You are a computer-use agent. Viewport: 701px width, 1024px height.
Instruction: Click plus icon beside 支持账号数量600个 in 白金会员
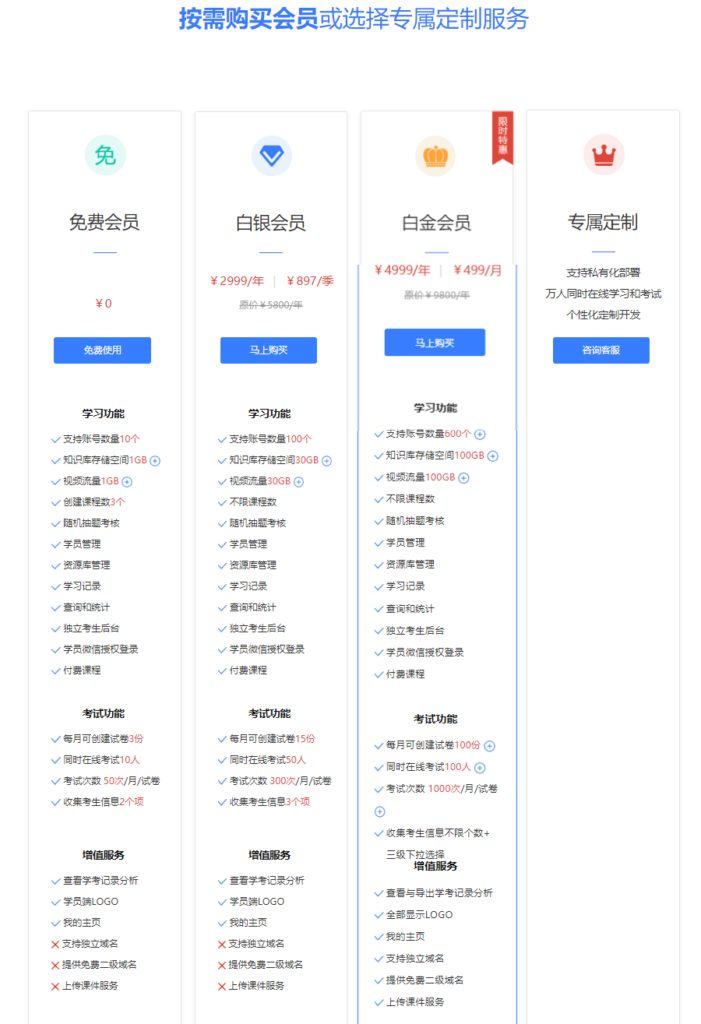click(480, 434)
